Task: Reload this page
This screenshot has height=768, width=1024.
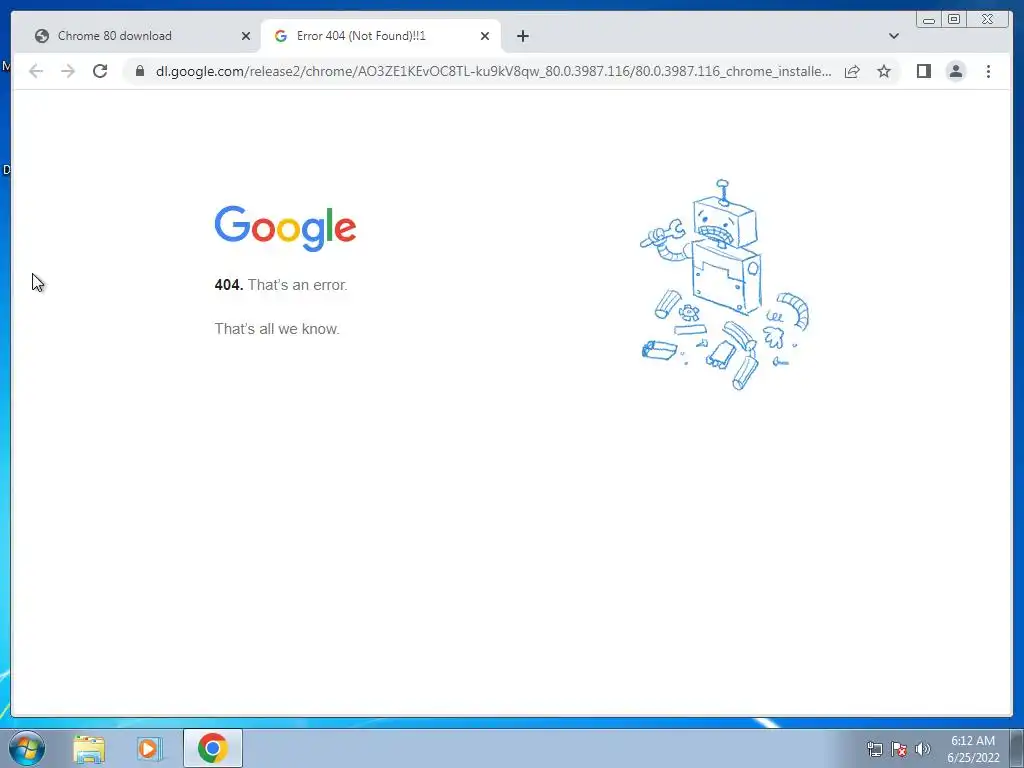Action: (100, 71)
